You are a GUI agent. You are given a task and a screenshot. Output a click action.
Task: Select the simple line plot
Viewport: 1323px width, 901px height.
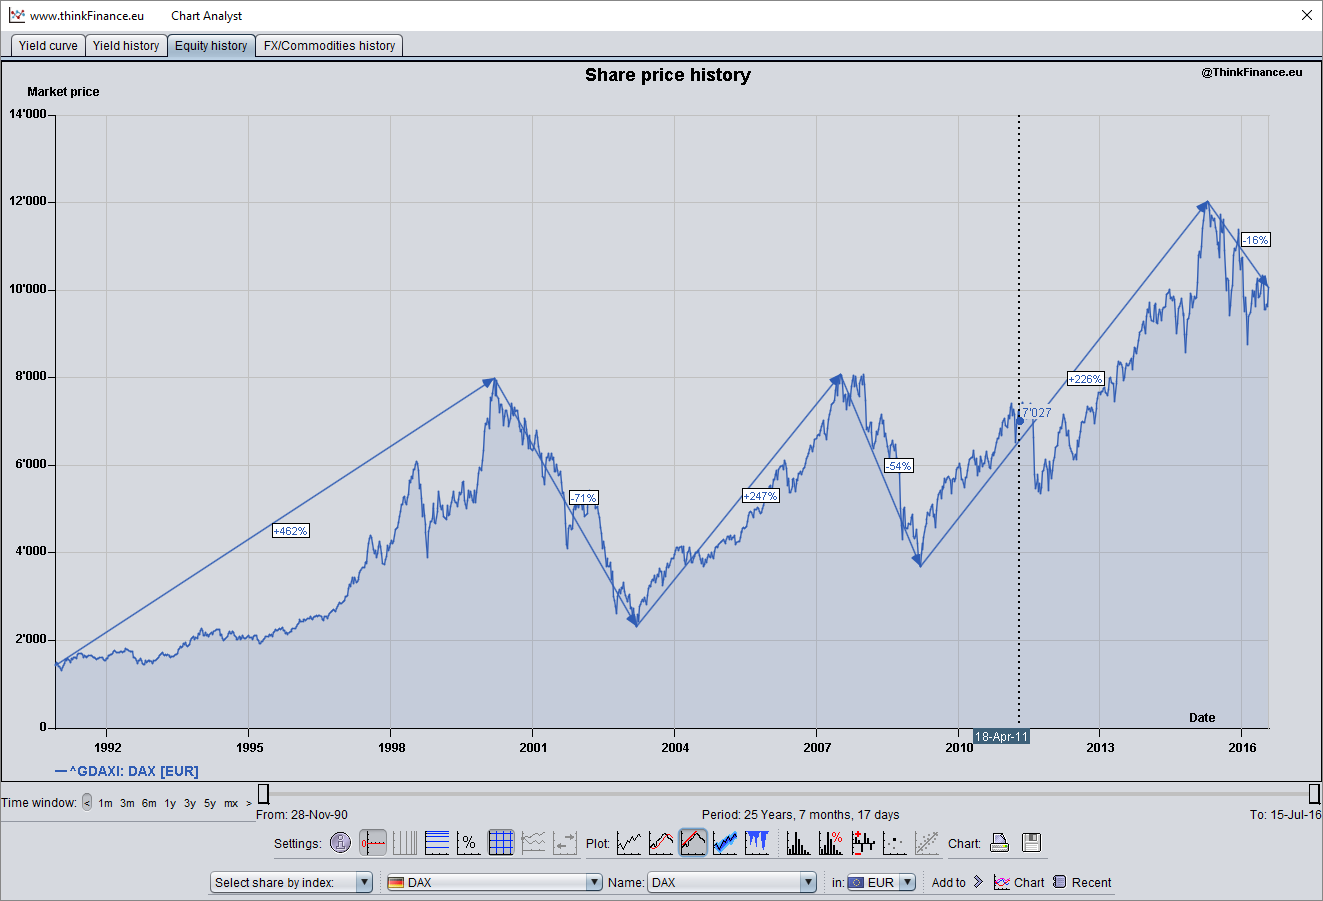pyautogui.click(x=629, y=843)
